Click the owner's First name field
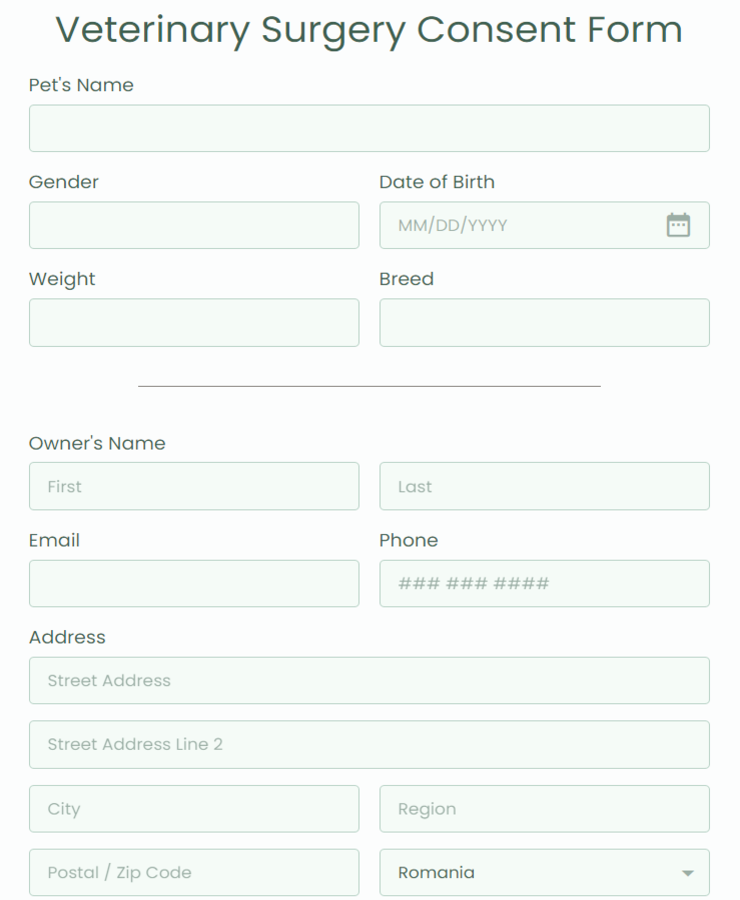 point(194,486)
